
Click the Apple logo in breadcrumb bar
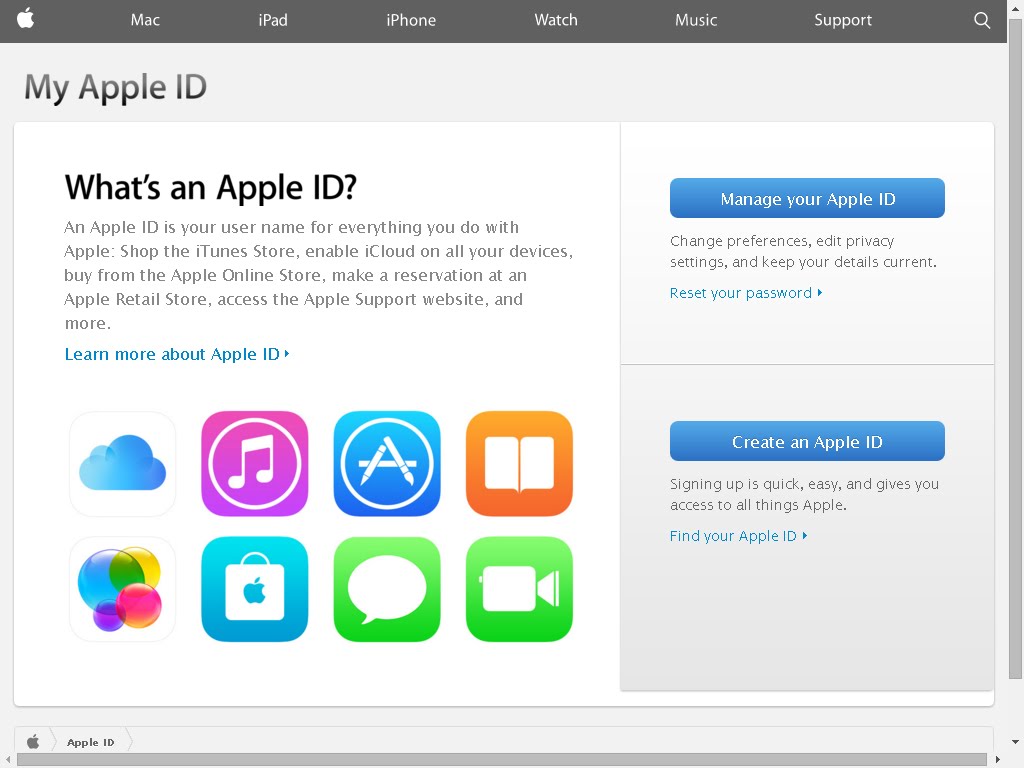click(x=33, y=741)
